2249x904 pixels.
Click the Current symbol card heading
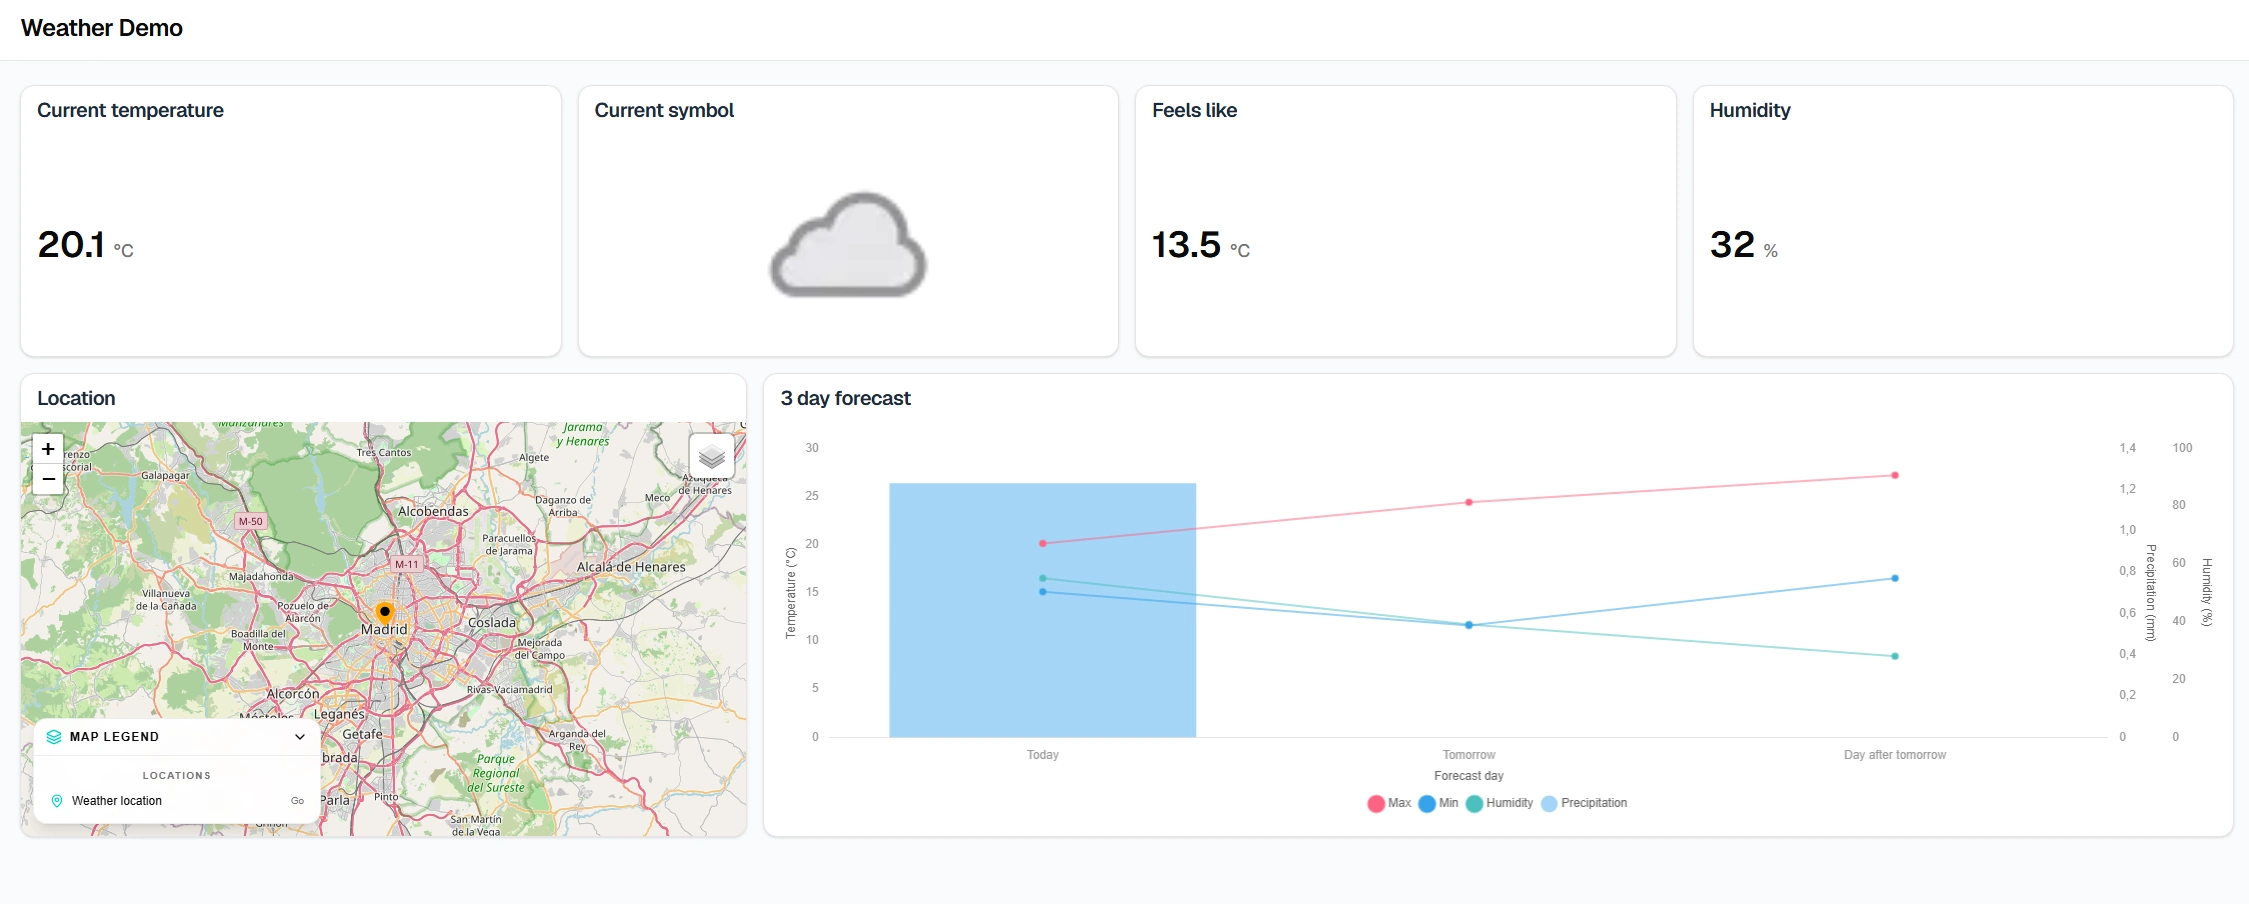664,110
